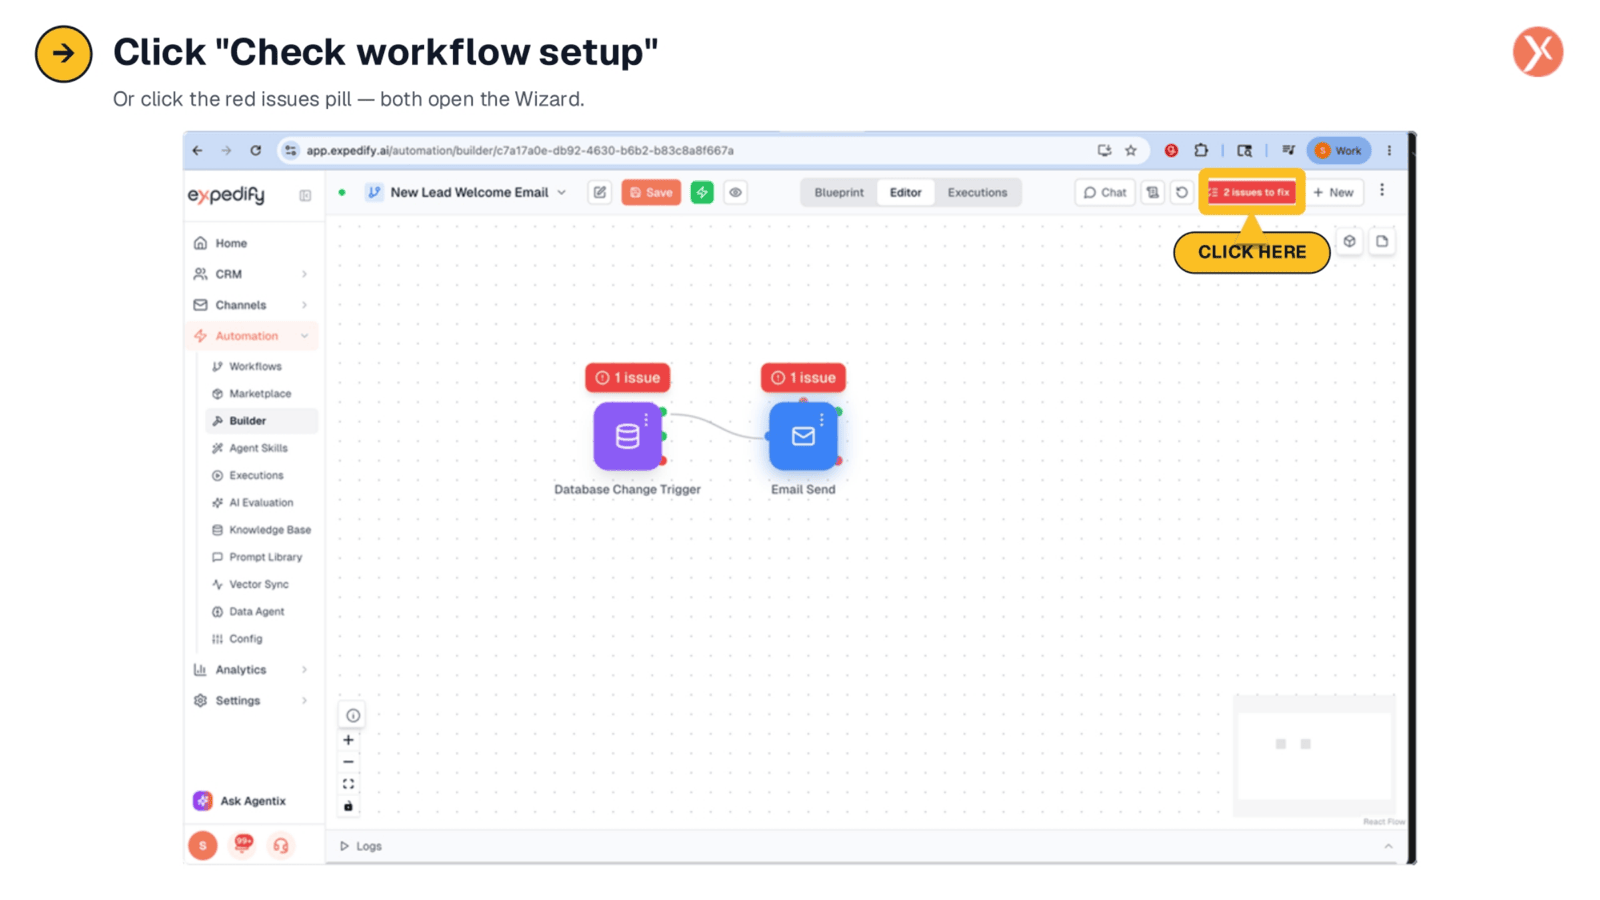The height and width of the screenshot is (900, 1600).
Task: Click the New button
Action: tap(1334, 192)
